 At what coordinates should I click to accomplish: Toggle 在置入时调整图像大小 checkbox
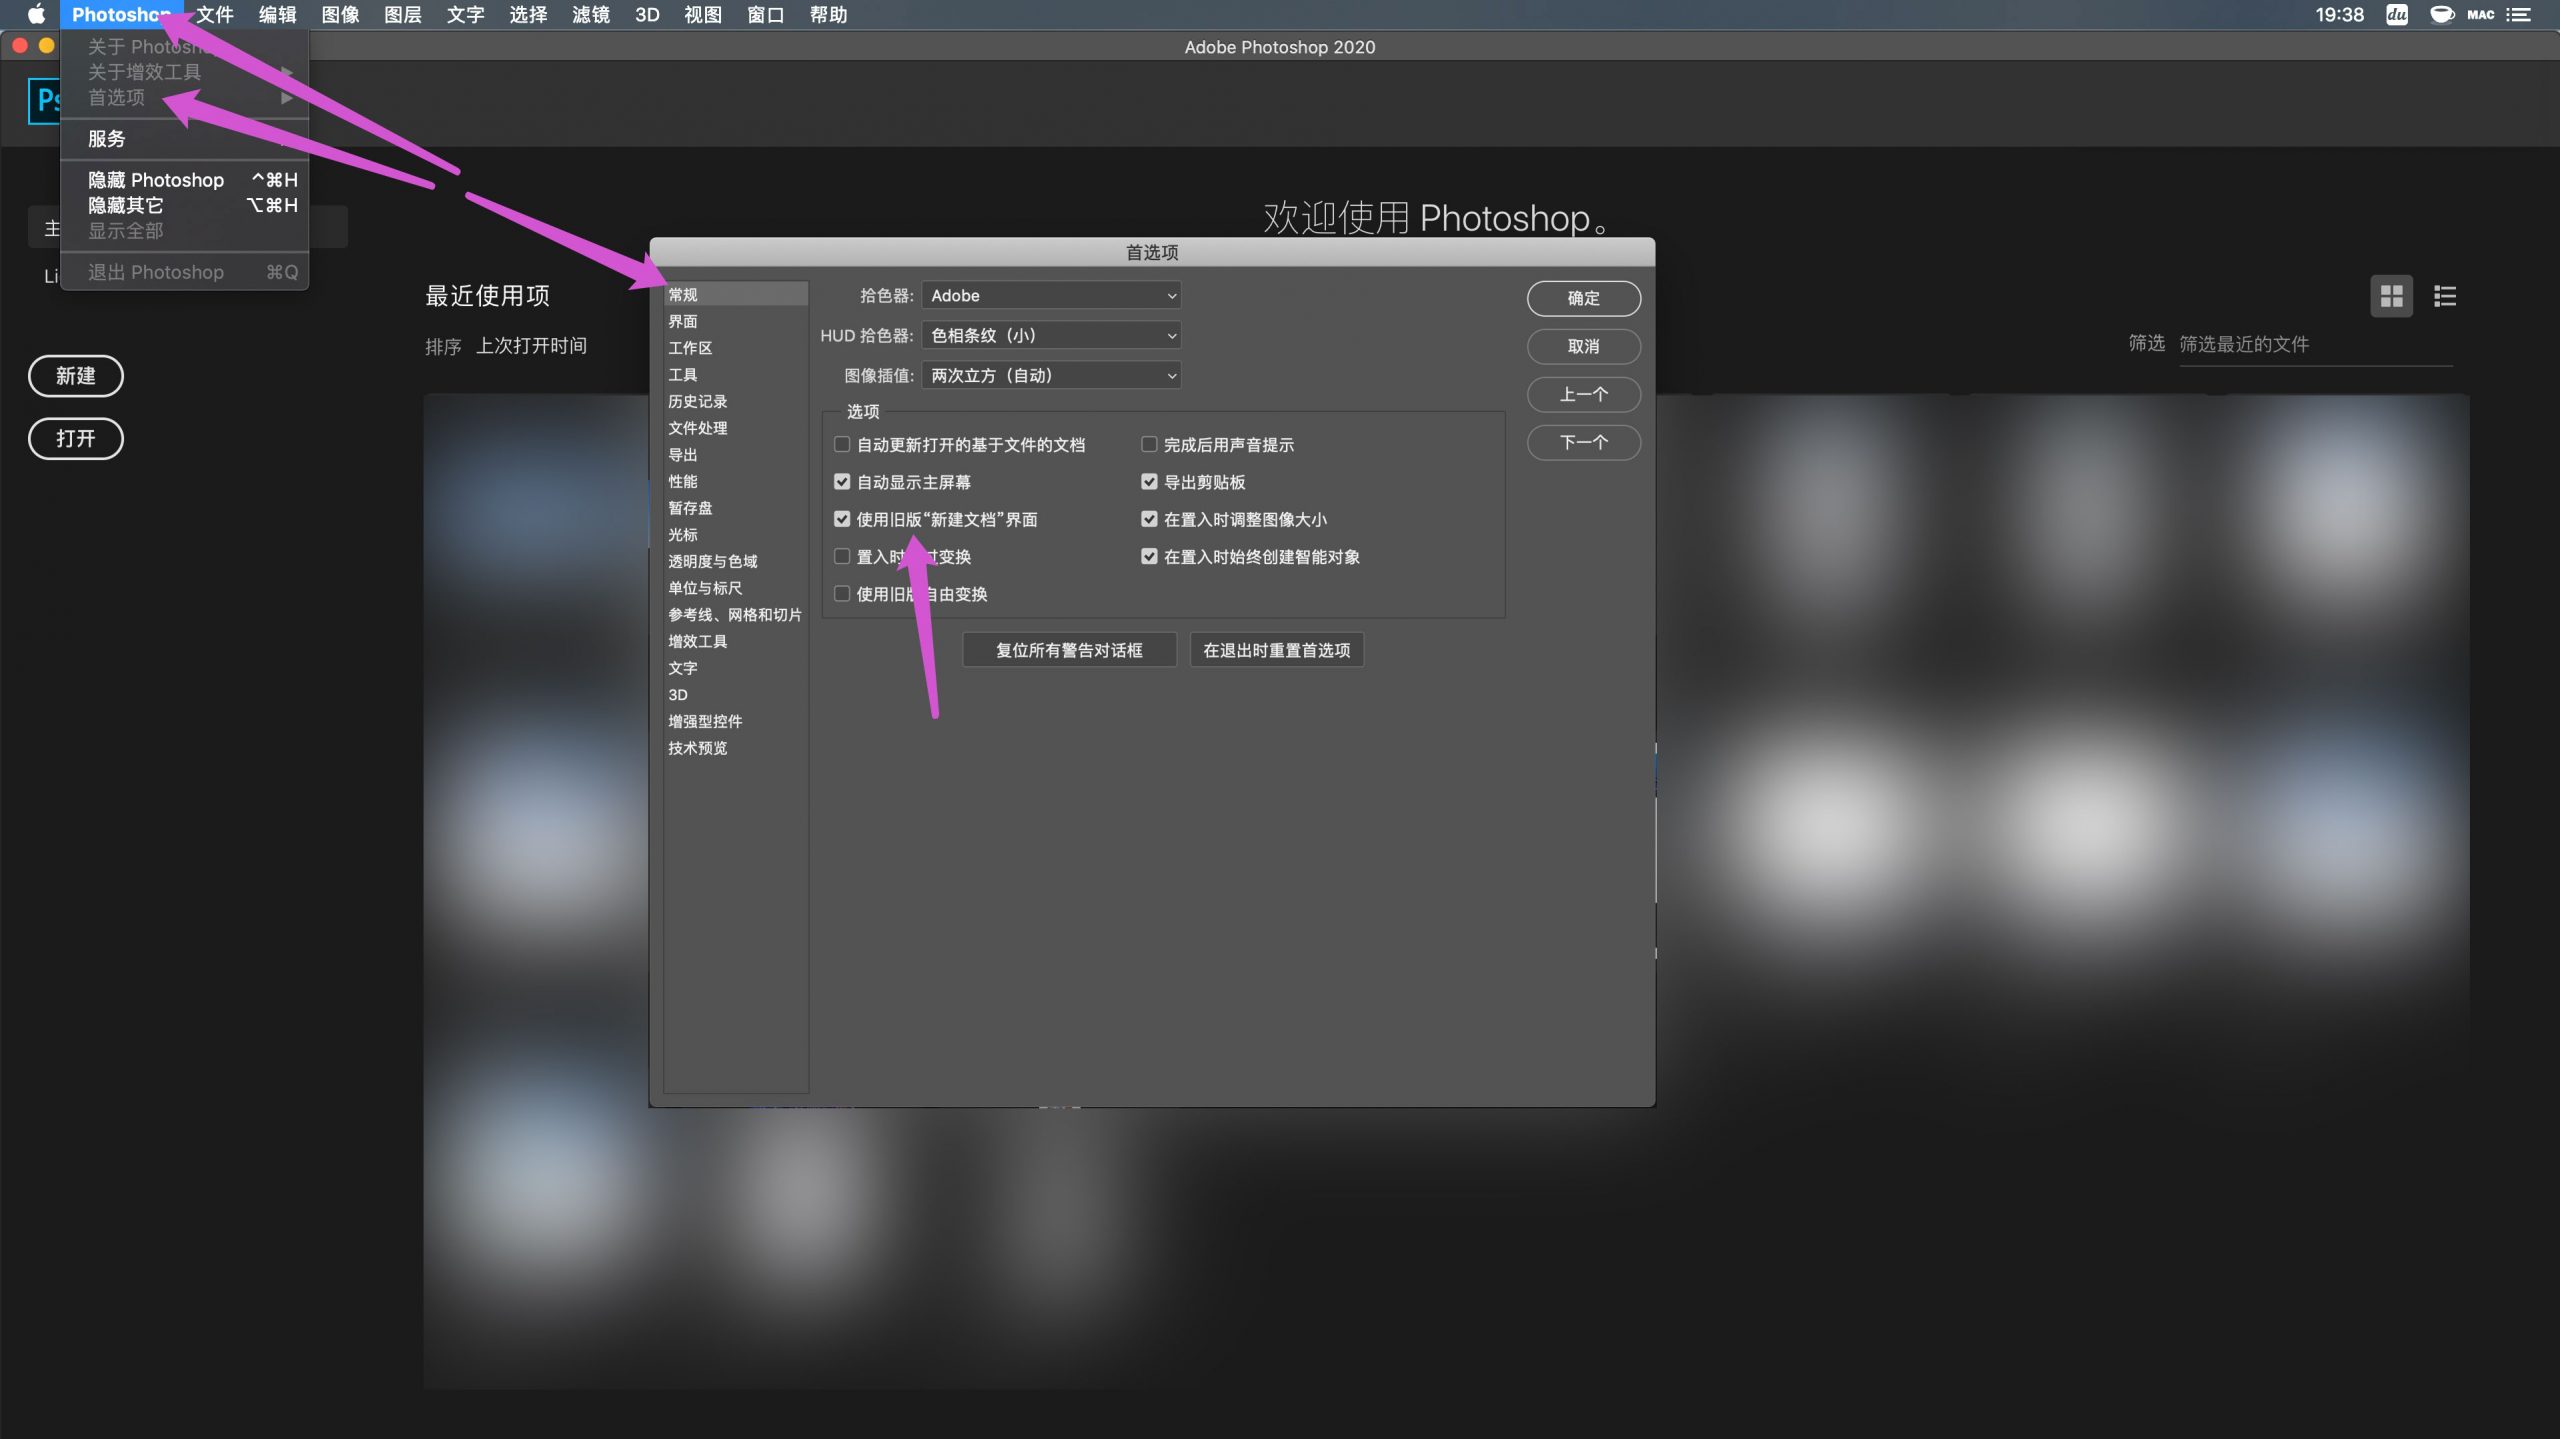[x=1149, y=519]
